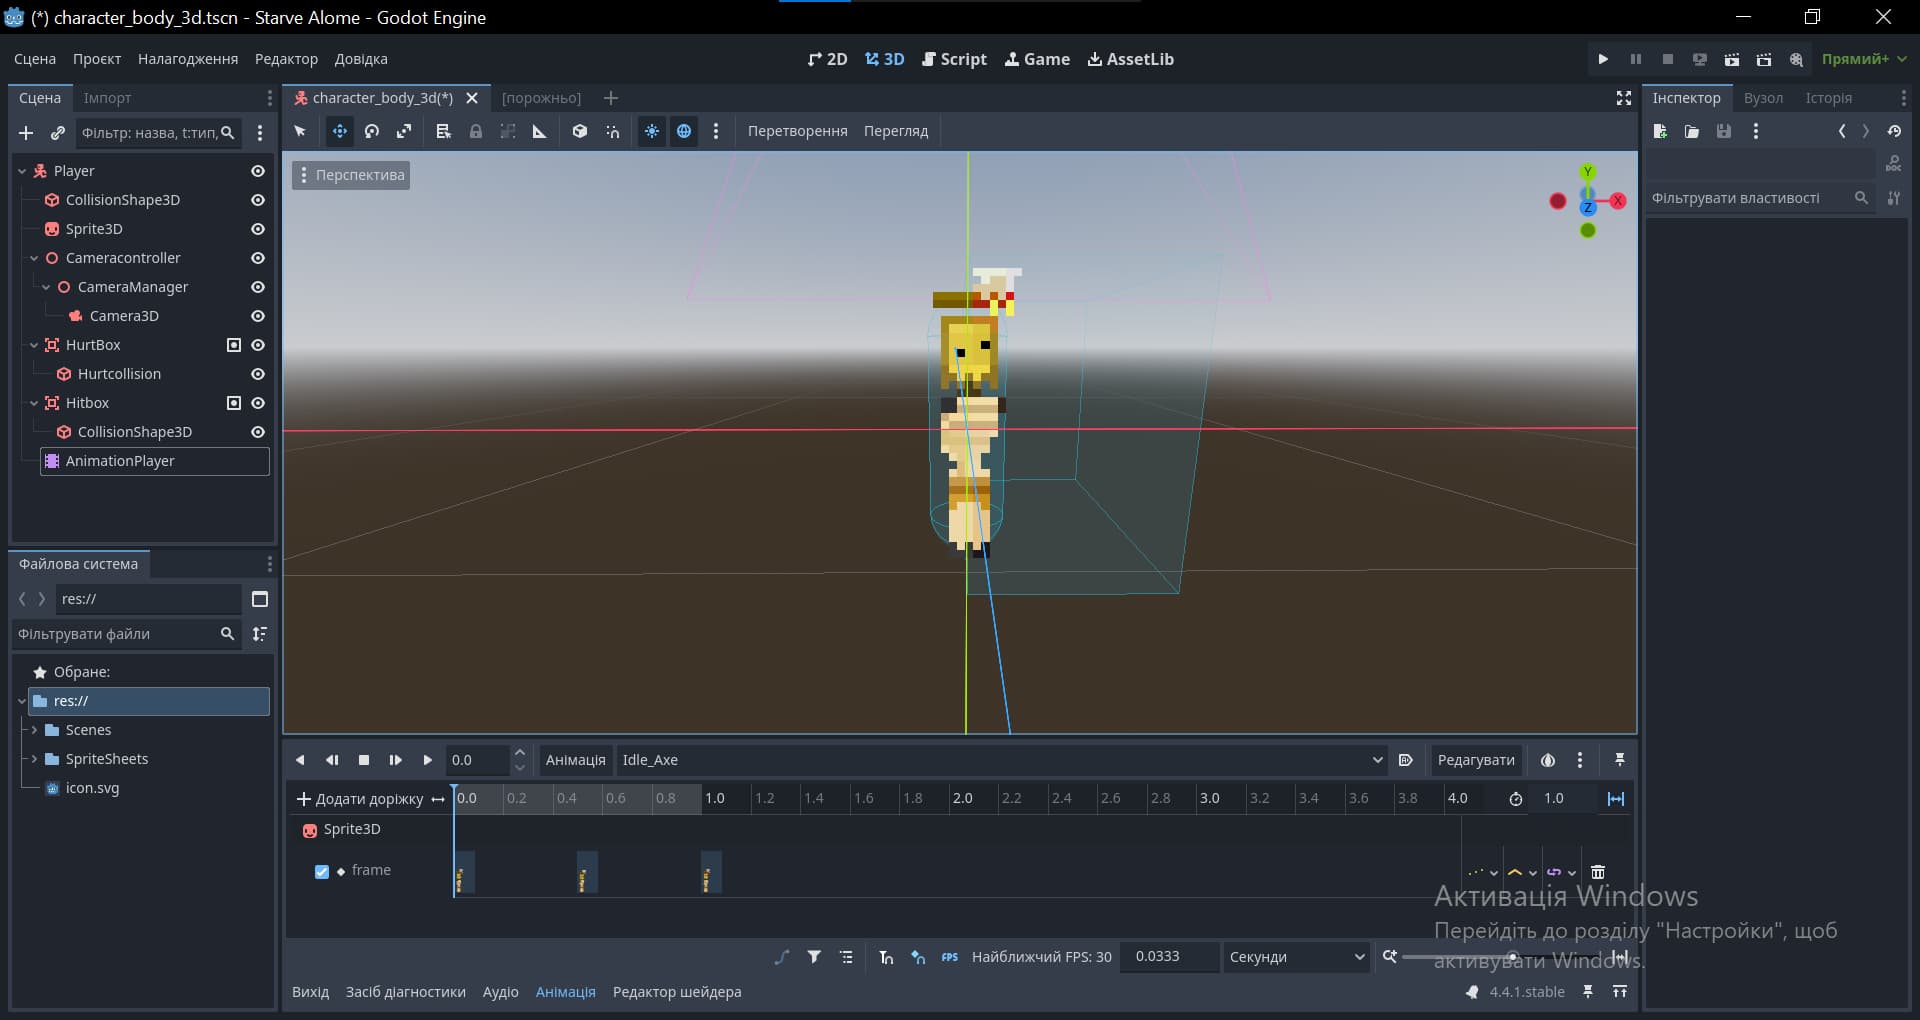The image size is (1920, 1020).
Task: Open the time unit dropdown (Секунди)
Action: (x=1296, y=957)
